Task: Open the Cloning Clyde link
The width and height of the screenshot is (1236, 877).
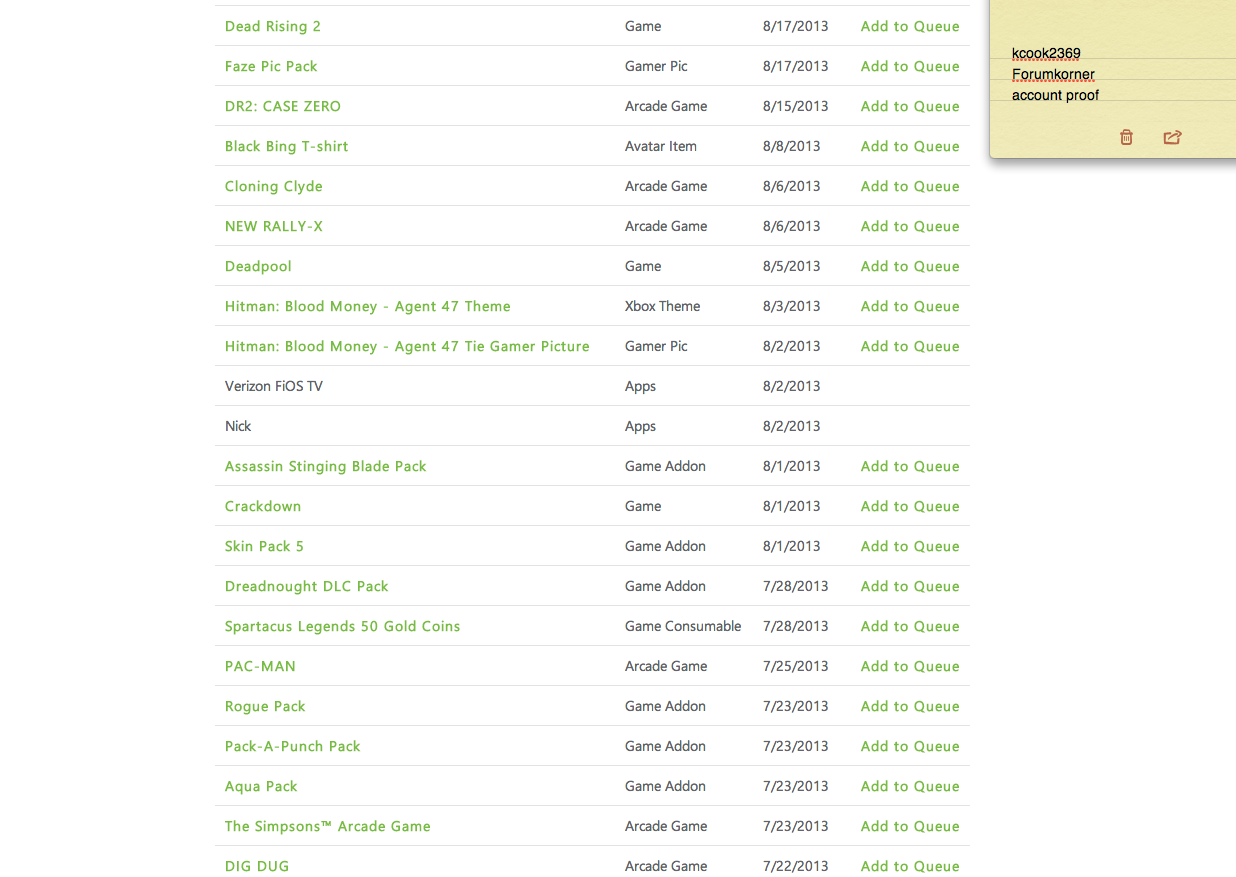Action: click(274, 186)
